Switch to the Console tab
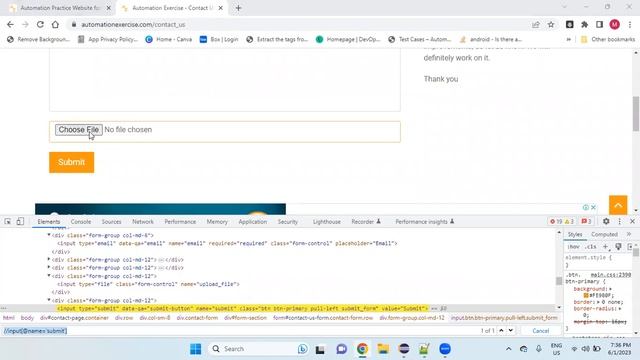The width and height of the screenshot is (640, 360). tap(81, 222)
